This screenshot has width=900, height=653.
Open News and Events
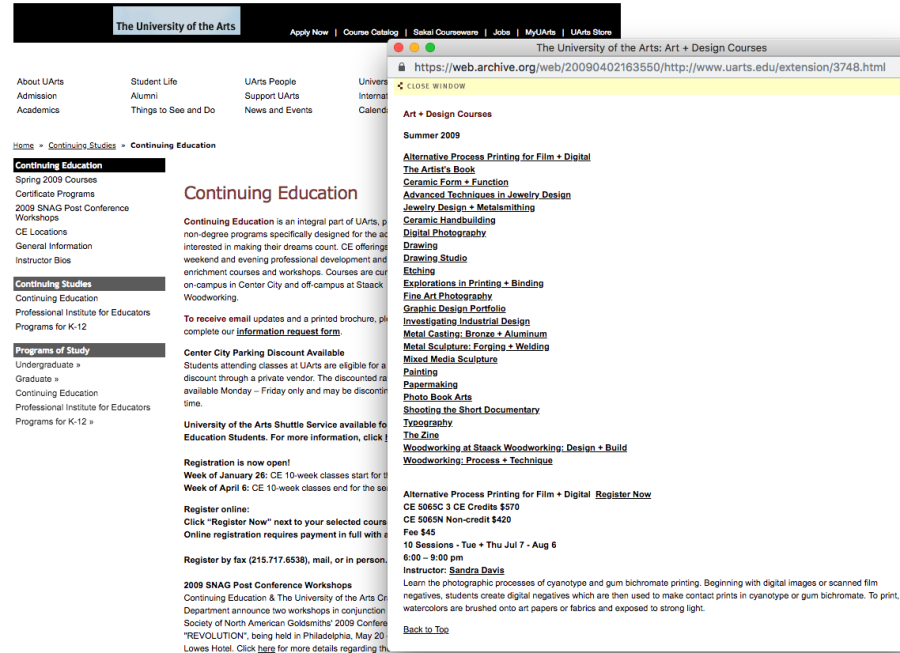(x=278, y=110)
